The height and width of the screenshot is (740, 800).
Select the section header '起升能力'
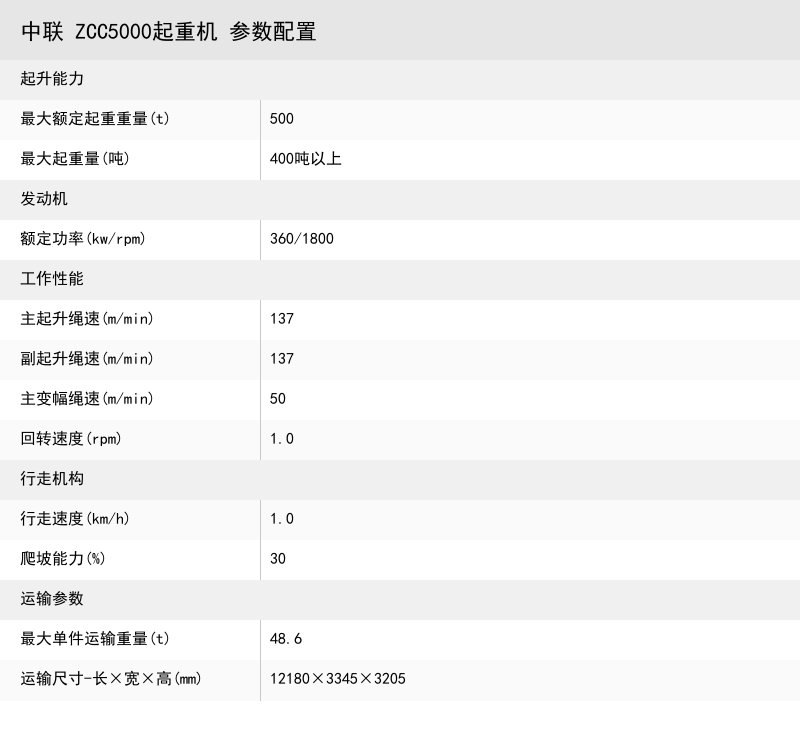pos(52,79)
